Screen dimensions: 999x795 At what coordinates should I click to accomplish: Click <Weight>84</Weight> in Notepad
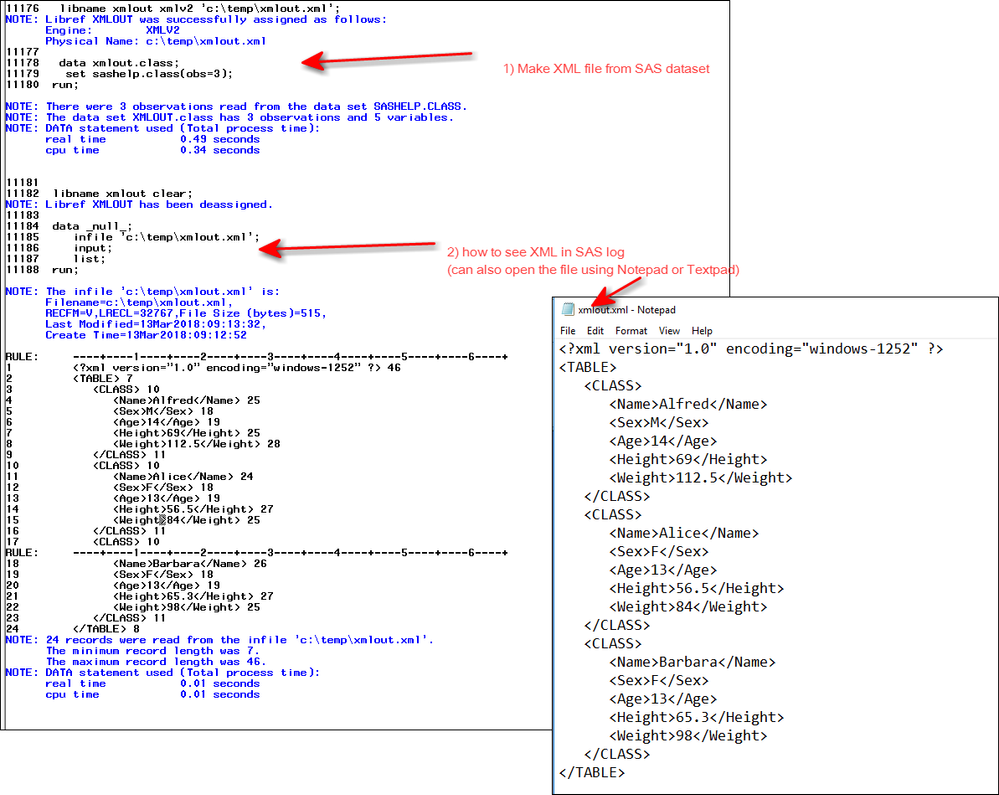[x=687, y=607]
